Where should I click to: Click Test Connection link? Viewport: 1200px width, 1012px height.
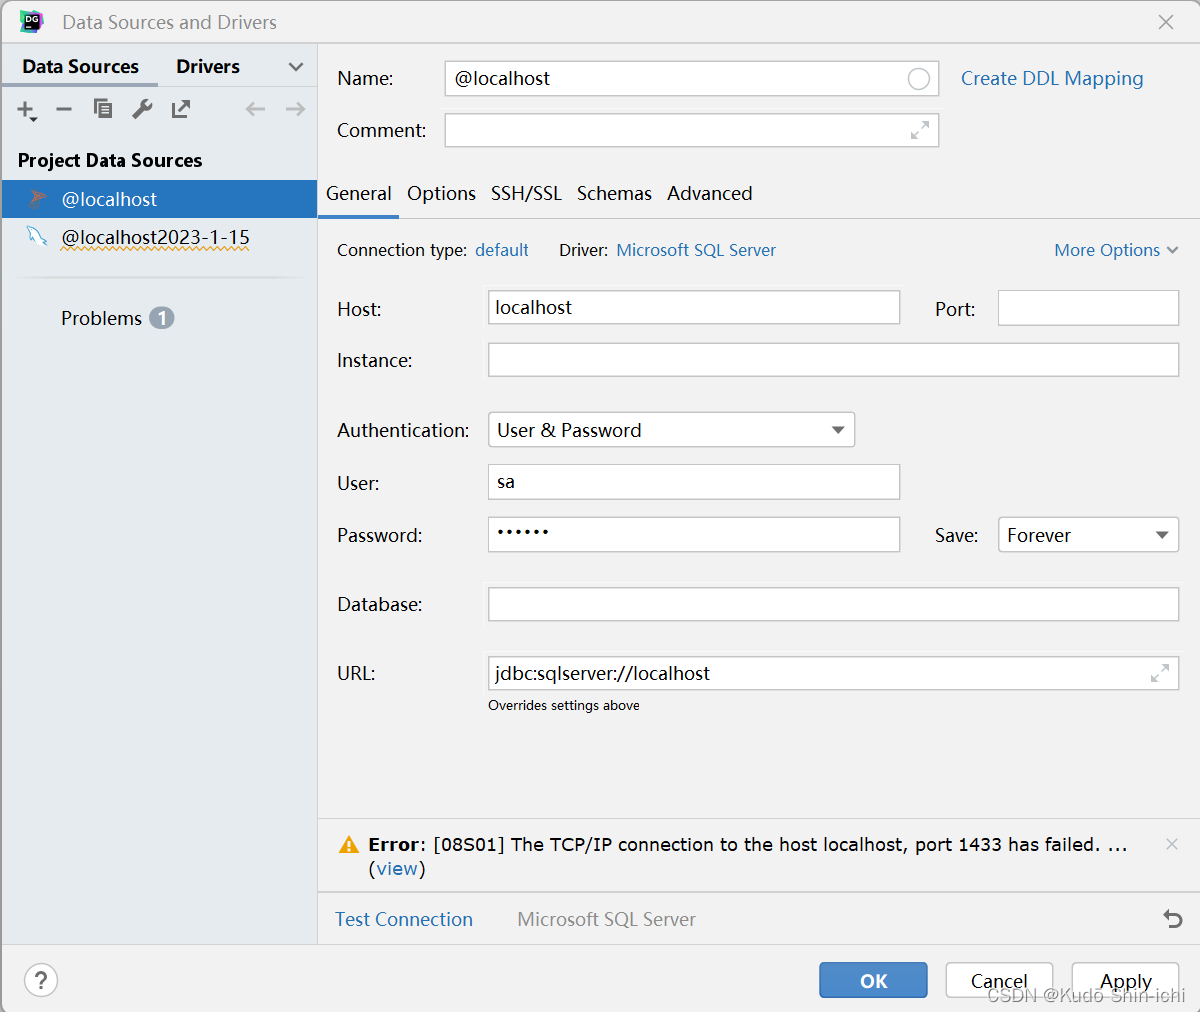click(x=404, y=919)
